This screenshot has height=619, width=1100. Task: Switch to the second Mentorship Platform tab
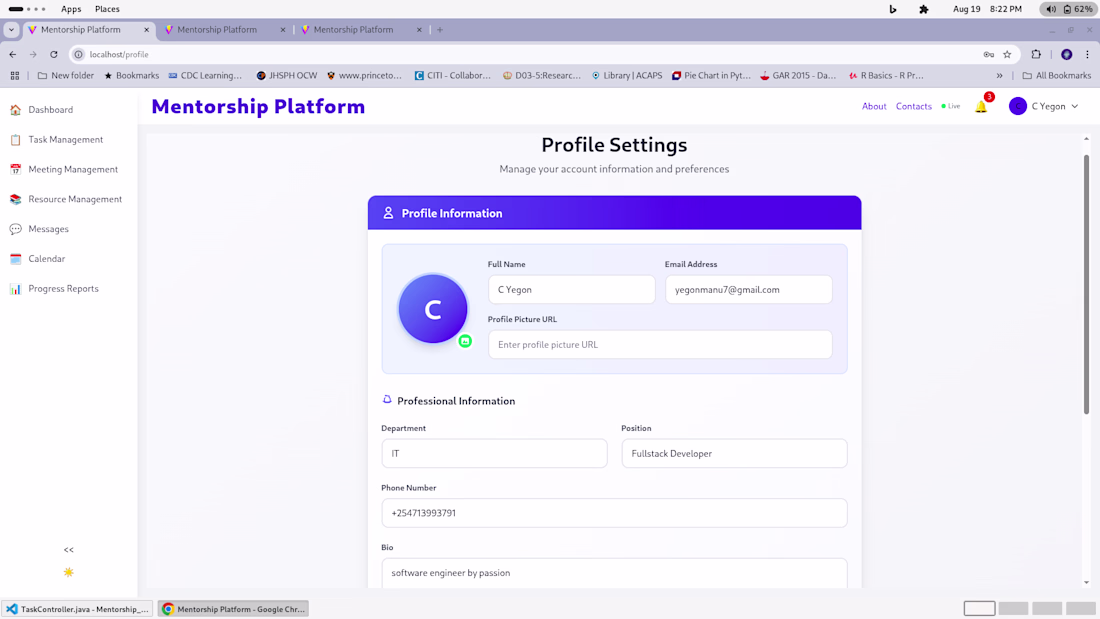click(217, 30)
